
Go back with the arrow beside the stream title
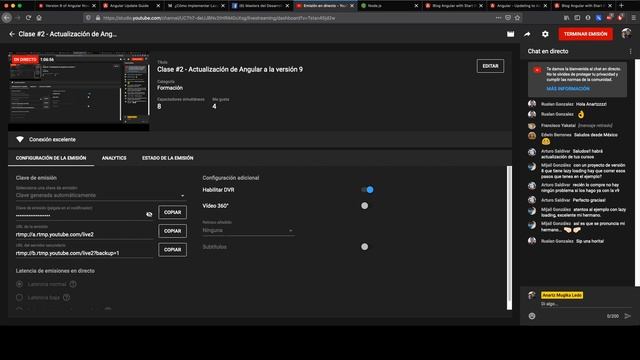[12, 34]
